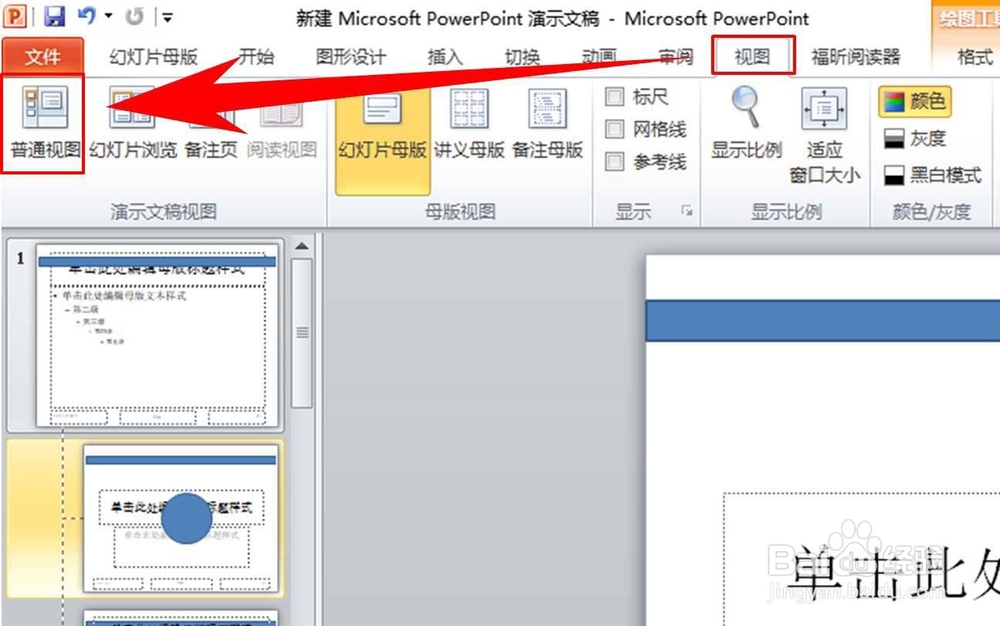1000x626 pixels.
Task: Select title layout thumbnail with blue circle
Action: tap(181, 519)
